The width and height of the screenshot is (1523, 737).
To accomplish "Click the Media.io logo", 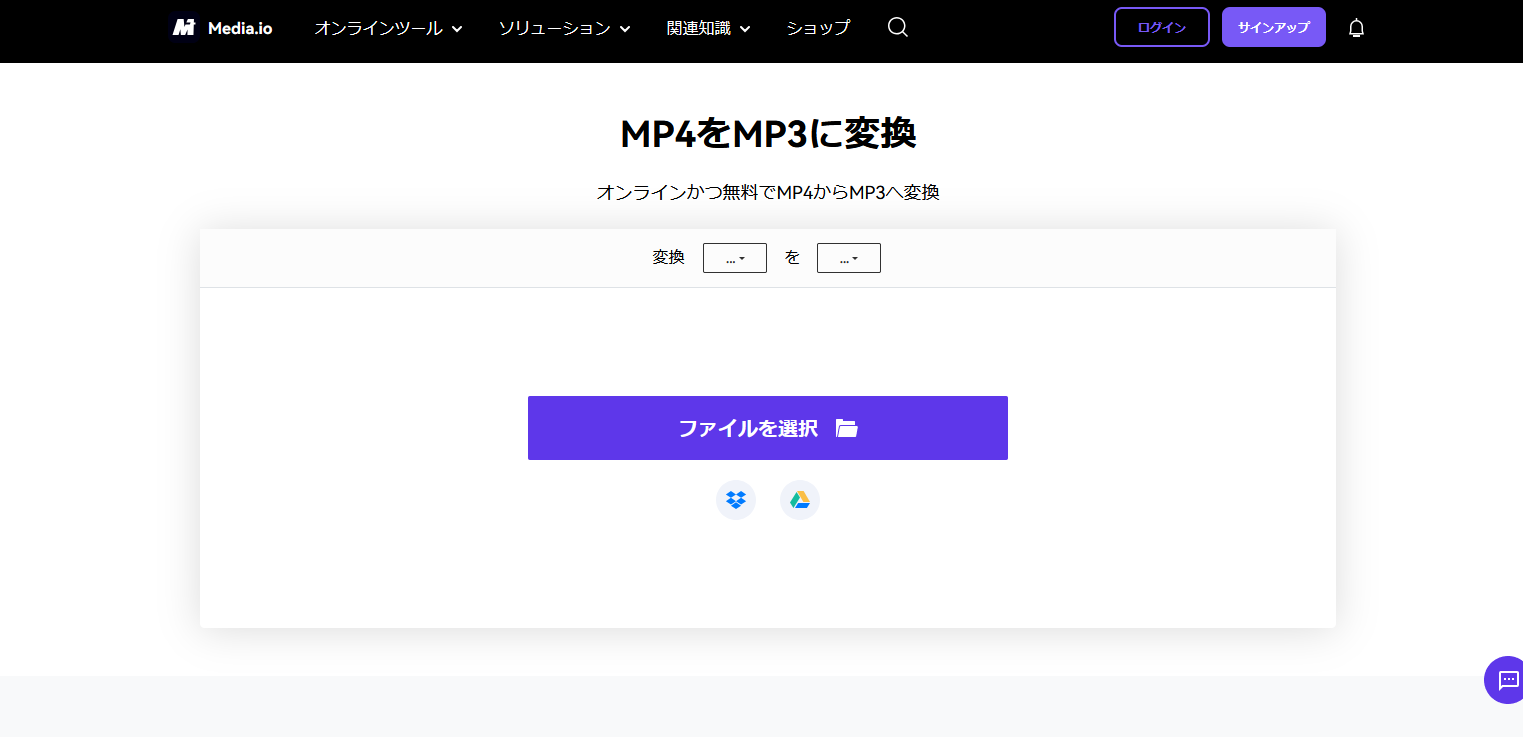I will (x=222, y=28).
